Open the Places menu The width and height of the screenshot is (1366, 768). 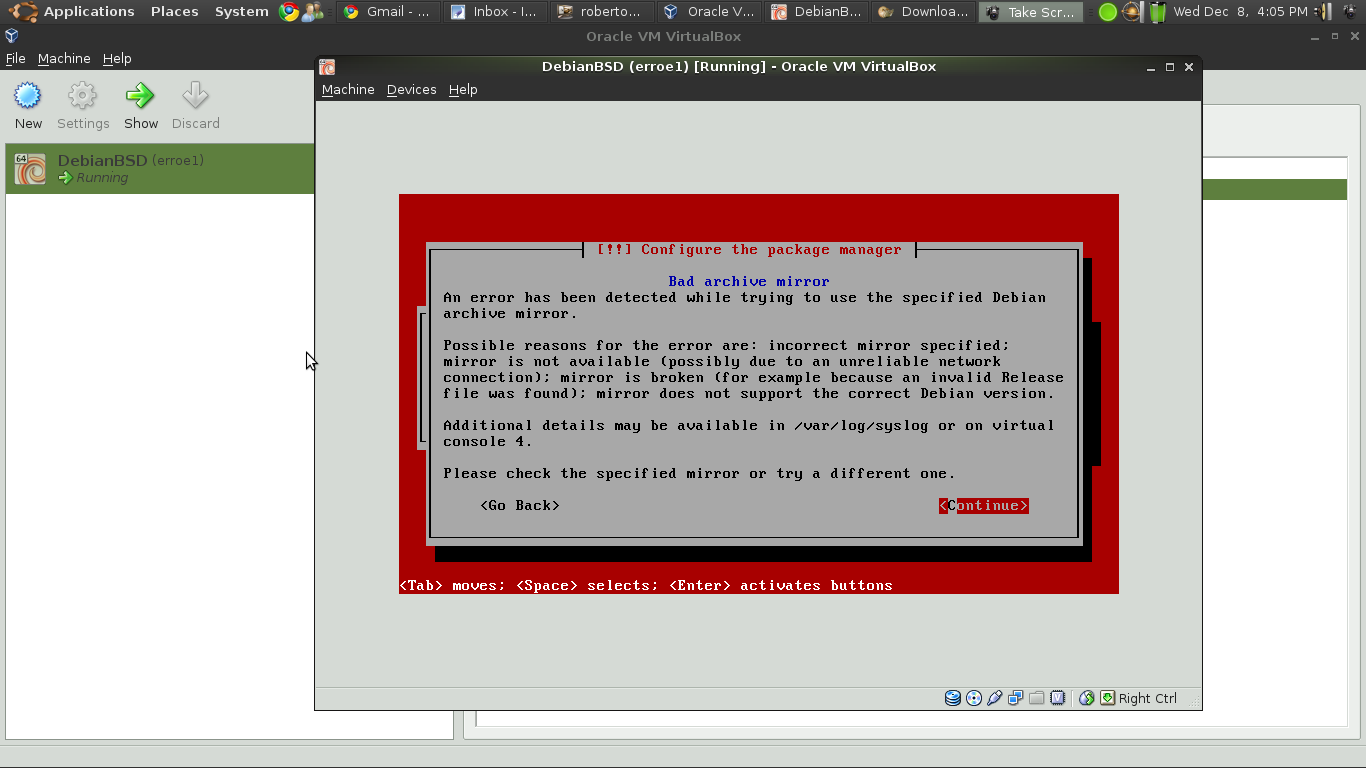click(174, 12)
